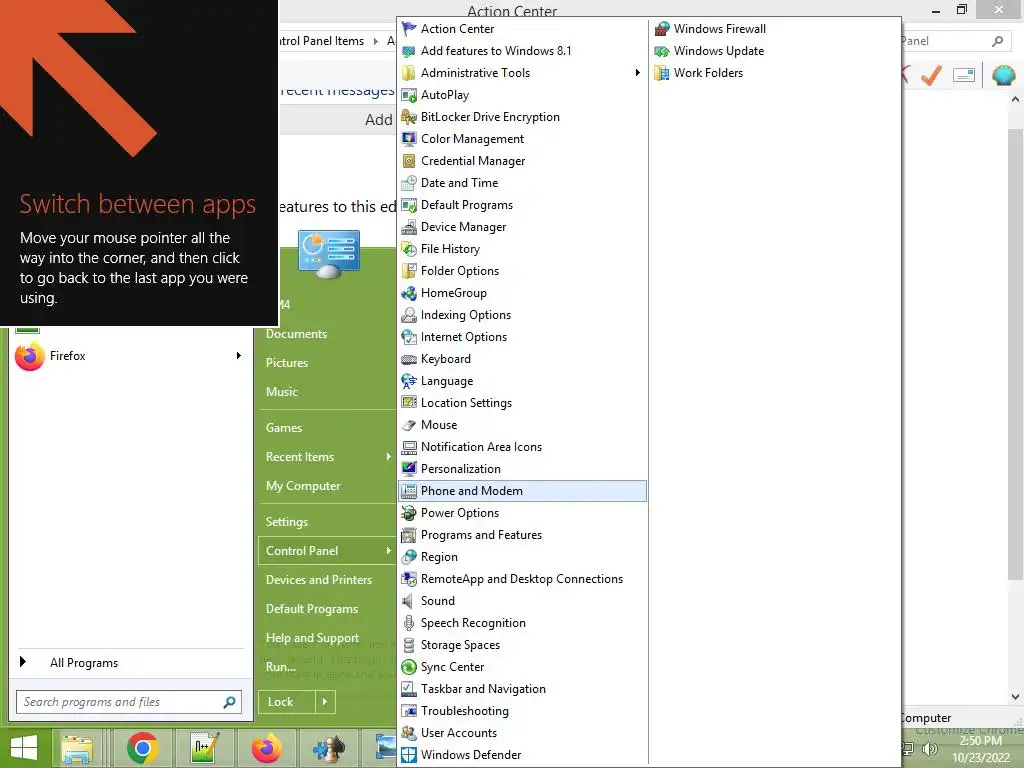
Task: Expand the Firefox jump list arrow
Action: (239, 356)
